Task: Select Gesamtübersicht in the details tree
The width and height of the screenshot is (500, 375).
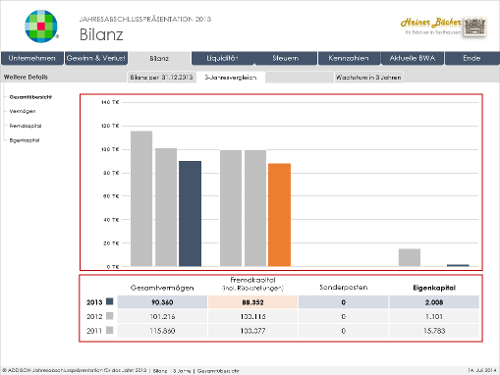Action: pyautogui.click(x=31, y=97)
